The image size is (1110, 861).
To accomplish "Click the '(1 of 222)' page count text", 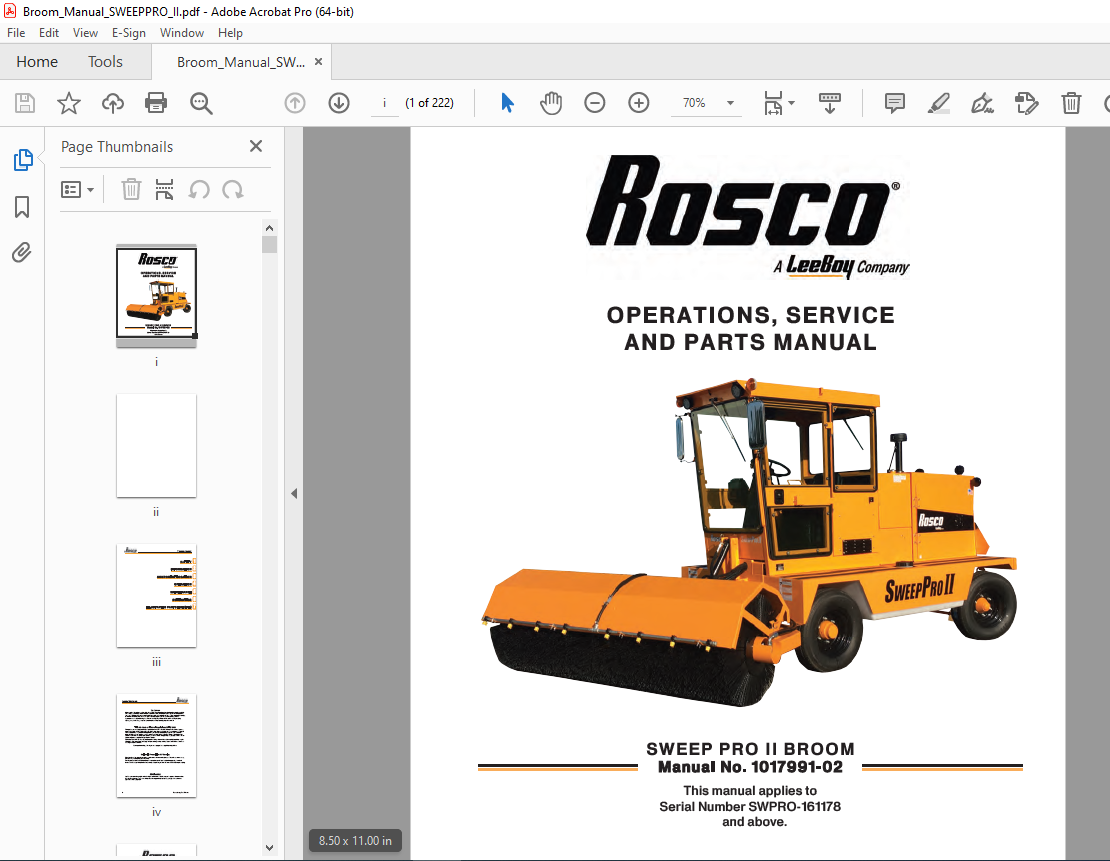I will pos(430,103).
